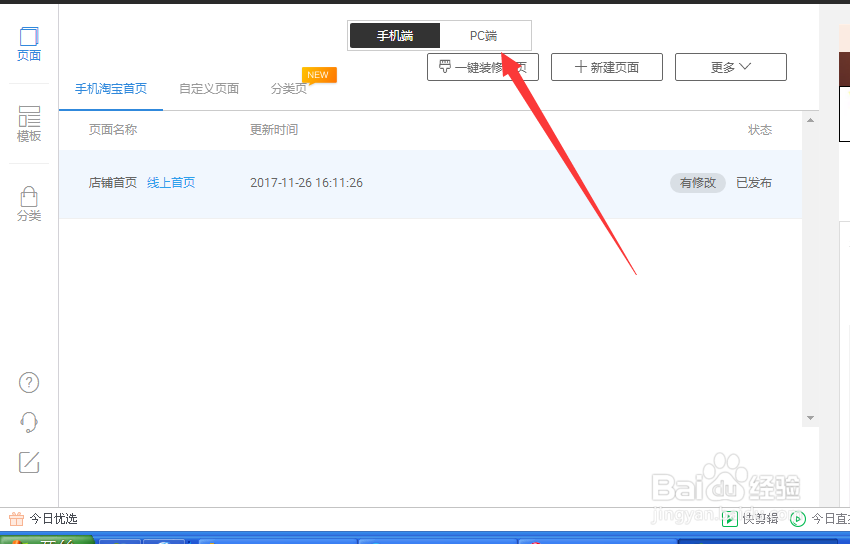Click the update time 2017-11-26 16:11:26
Image resolution: width=850 pixels, height=544 pixels.
[x=306, y=183]
